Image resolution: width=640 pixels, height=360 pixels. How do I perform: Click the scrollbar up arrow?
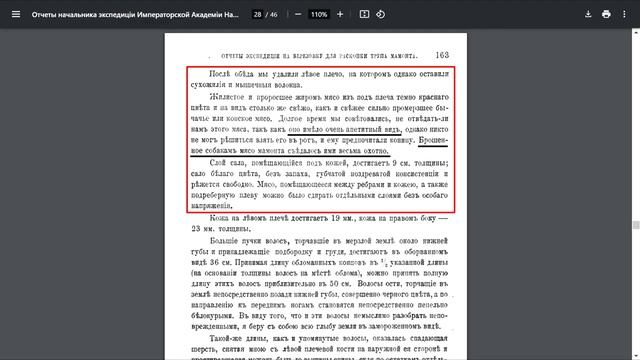point(636,32)
